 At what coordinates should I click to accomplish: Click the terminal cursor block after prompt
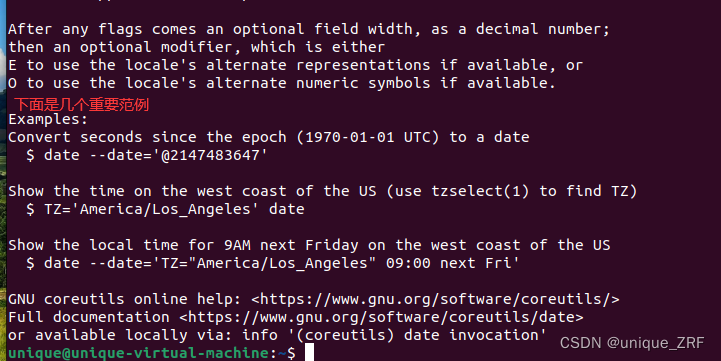pyautogui.click(x=309, y=352)
